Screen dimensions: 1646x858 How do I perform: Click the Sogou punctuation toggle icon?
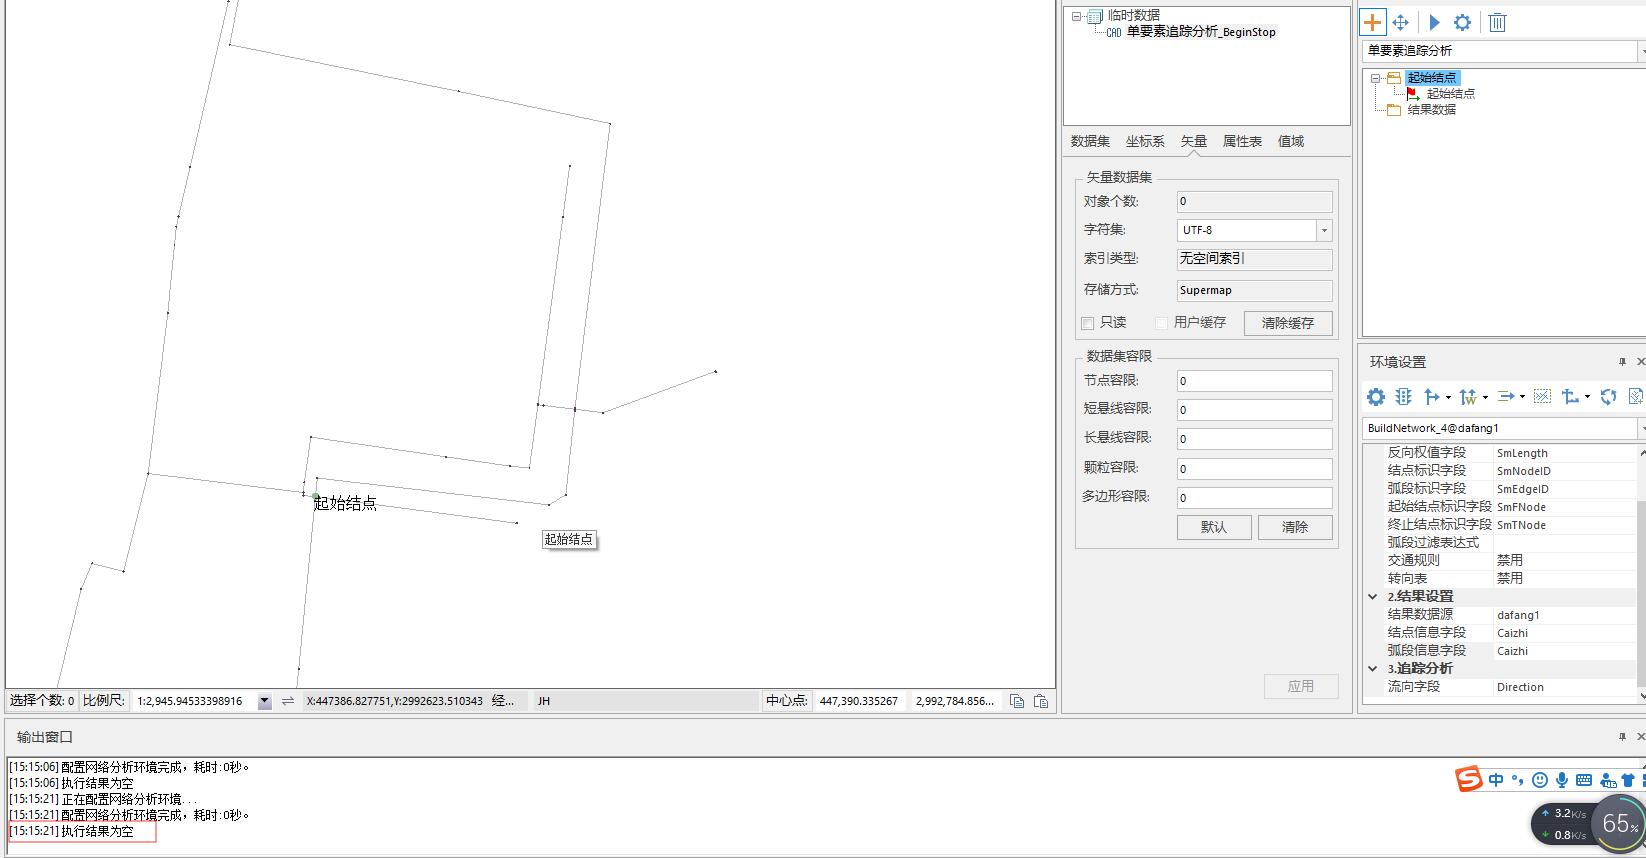click(1517, 781)
